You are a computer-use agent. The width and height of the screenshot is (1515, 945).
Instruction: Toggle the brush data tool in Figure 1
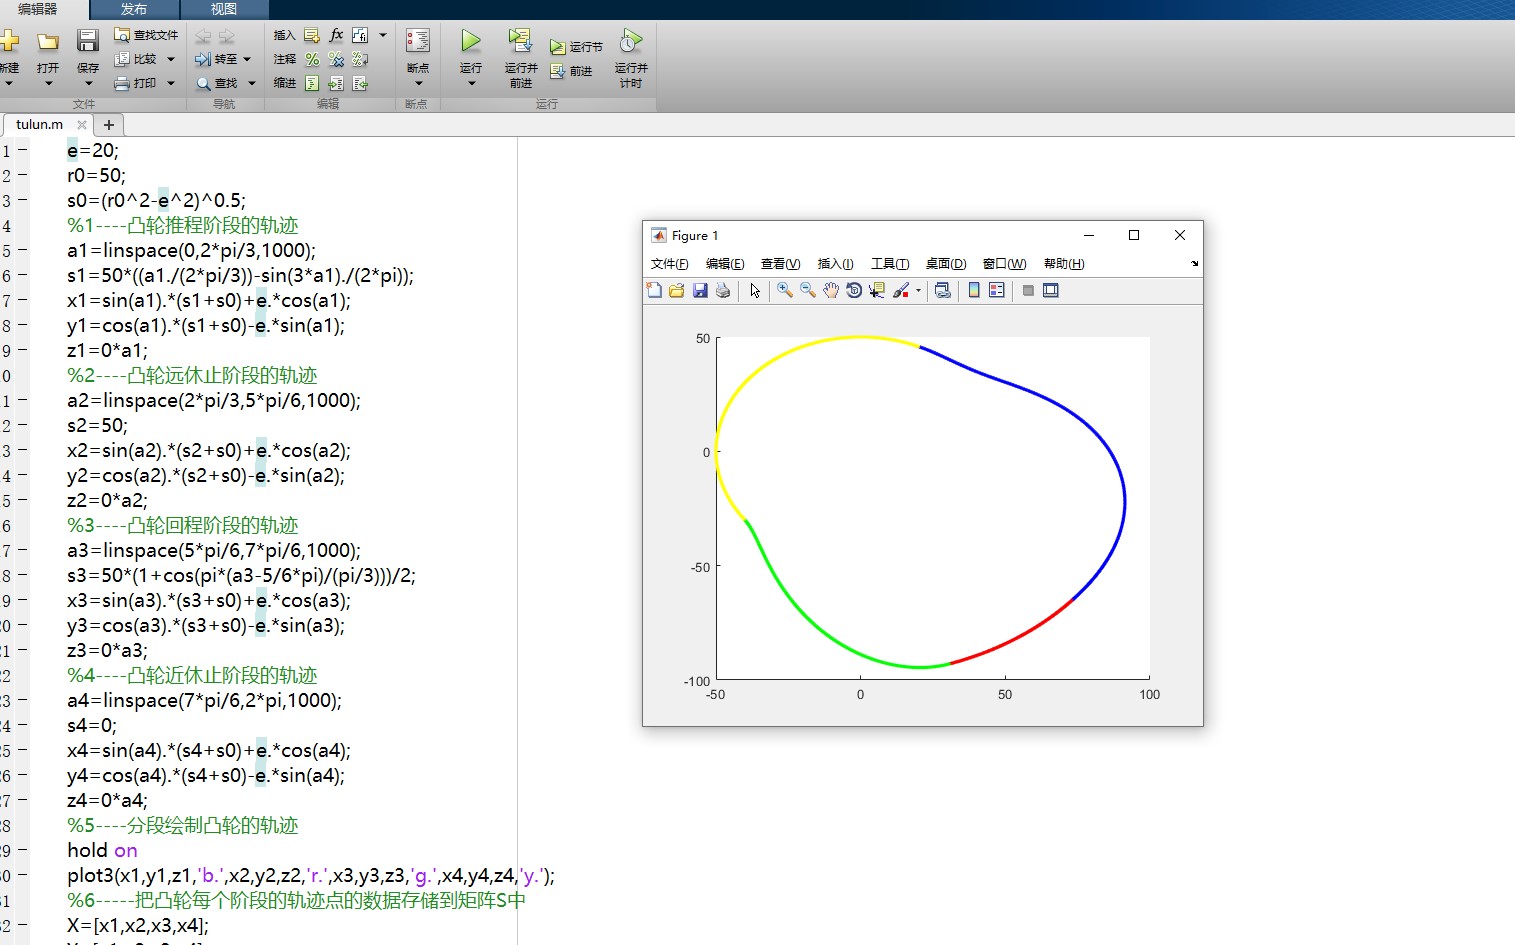901,290
